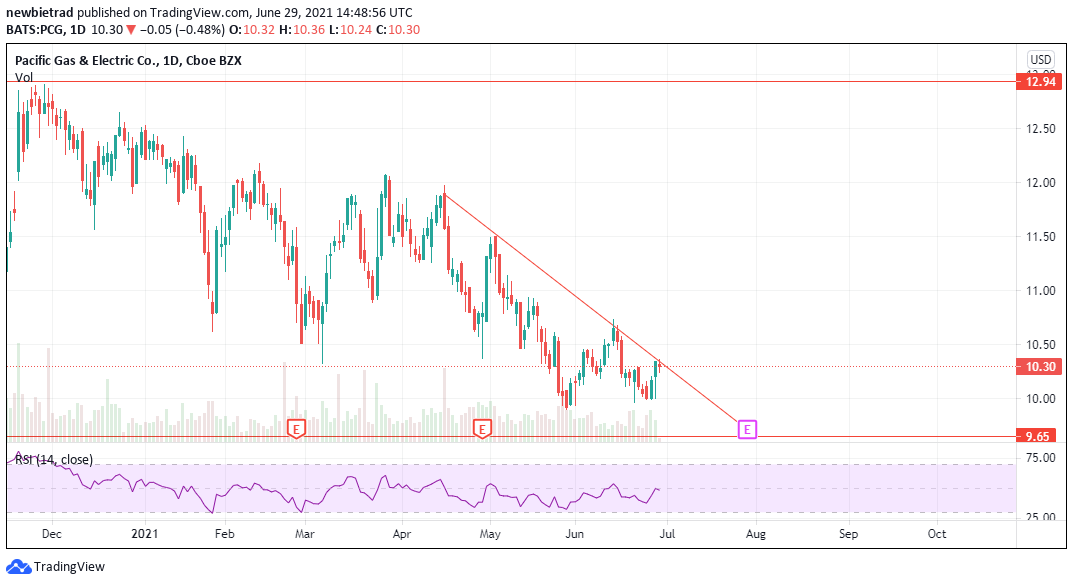
Task: Click the L:10.24 low price value
Action: pos(350,29)
